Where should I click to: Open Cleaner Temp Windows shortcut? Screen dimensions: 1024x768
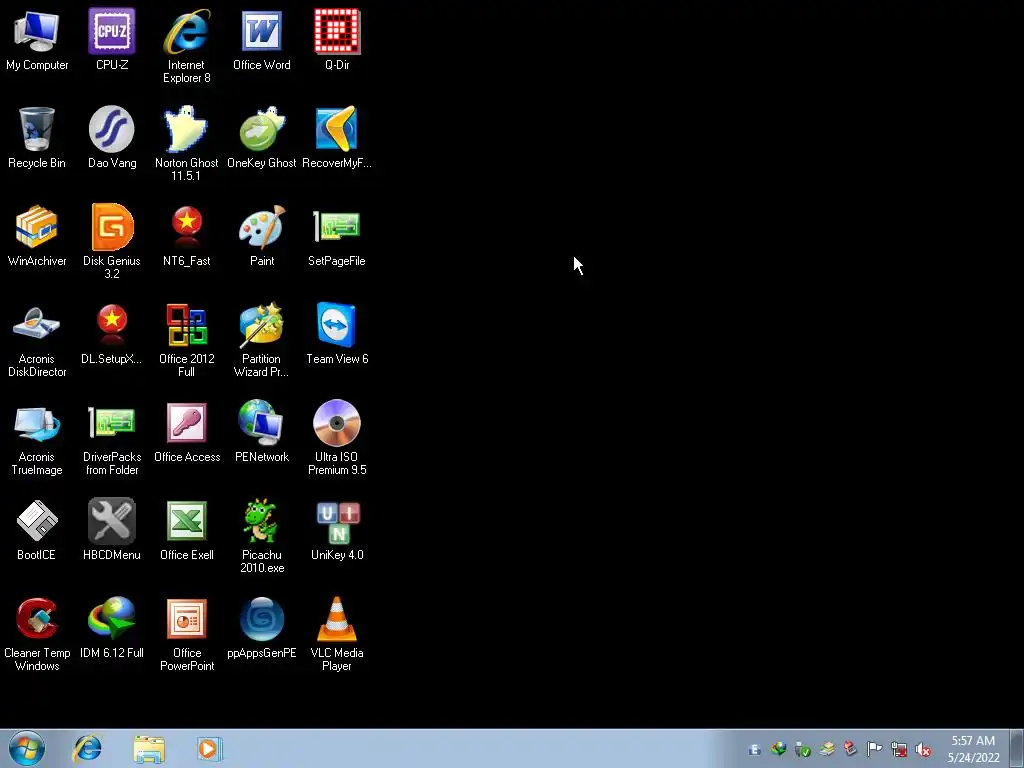pos(37,633)
